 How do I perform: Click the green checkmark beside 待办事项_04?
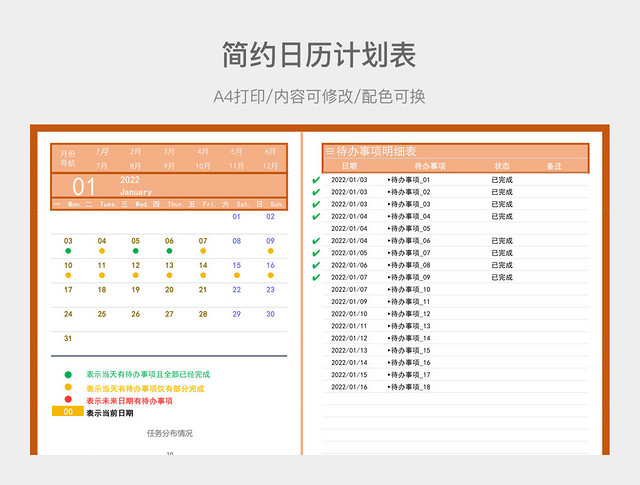[316, 216]
